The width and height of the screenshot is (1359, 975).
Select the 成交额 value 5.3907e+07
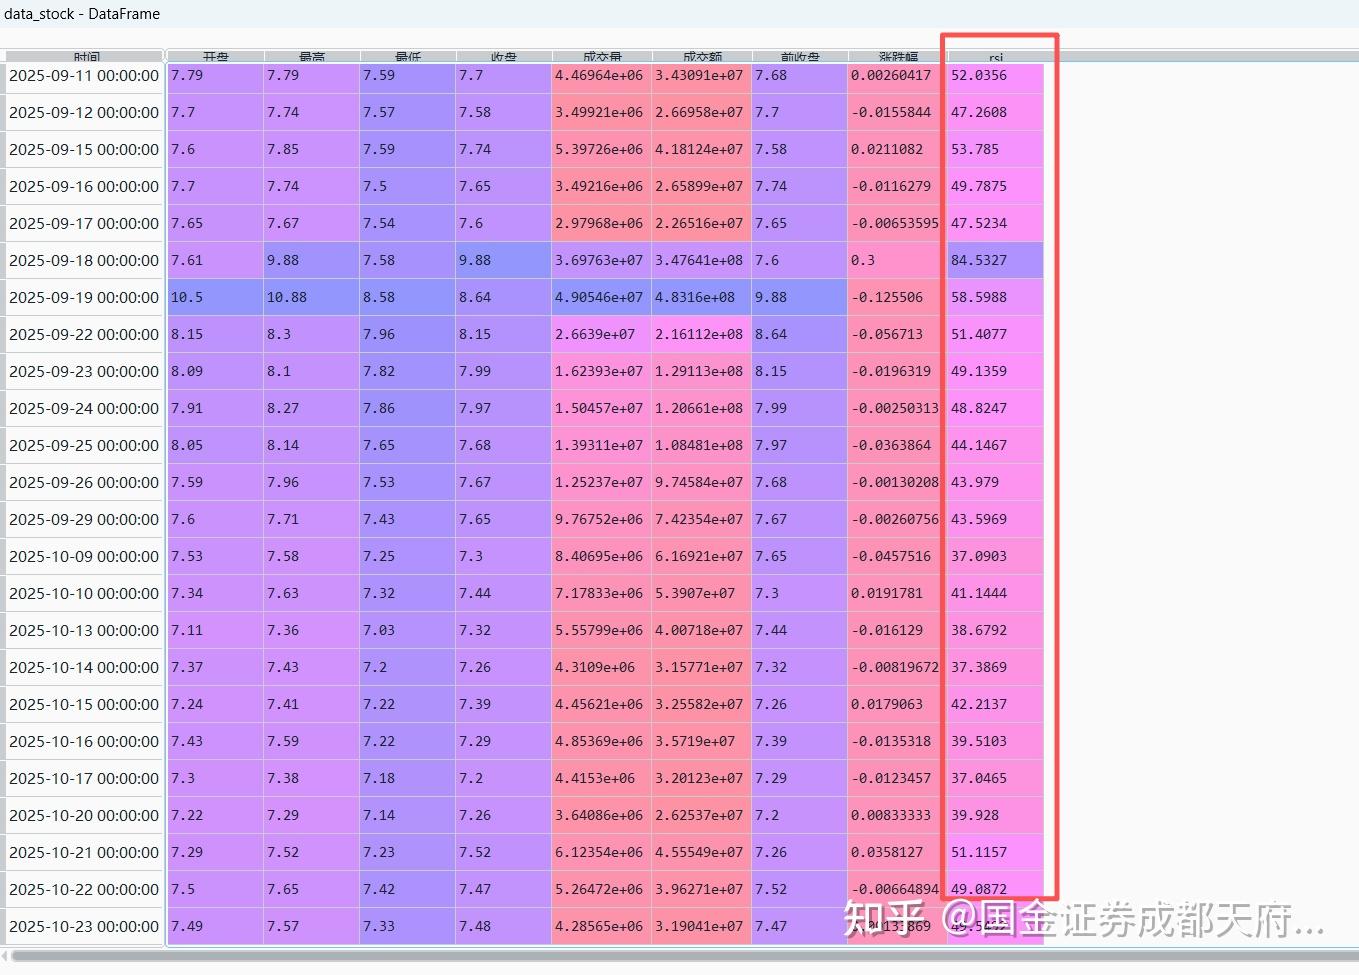click(x=701, y=594)
